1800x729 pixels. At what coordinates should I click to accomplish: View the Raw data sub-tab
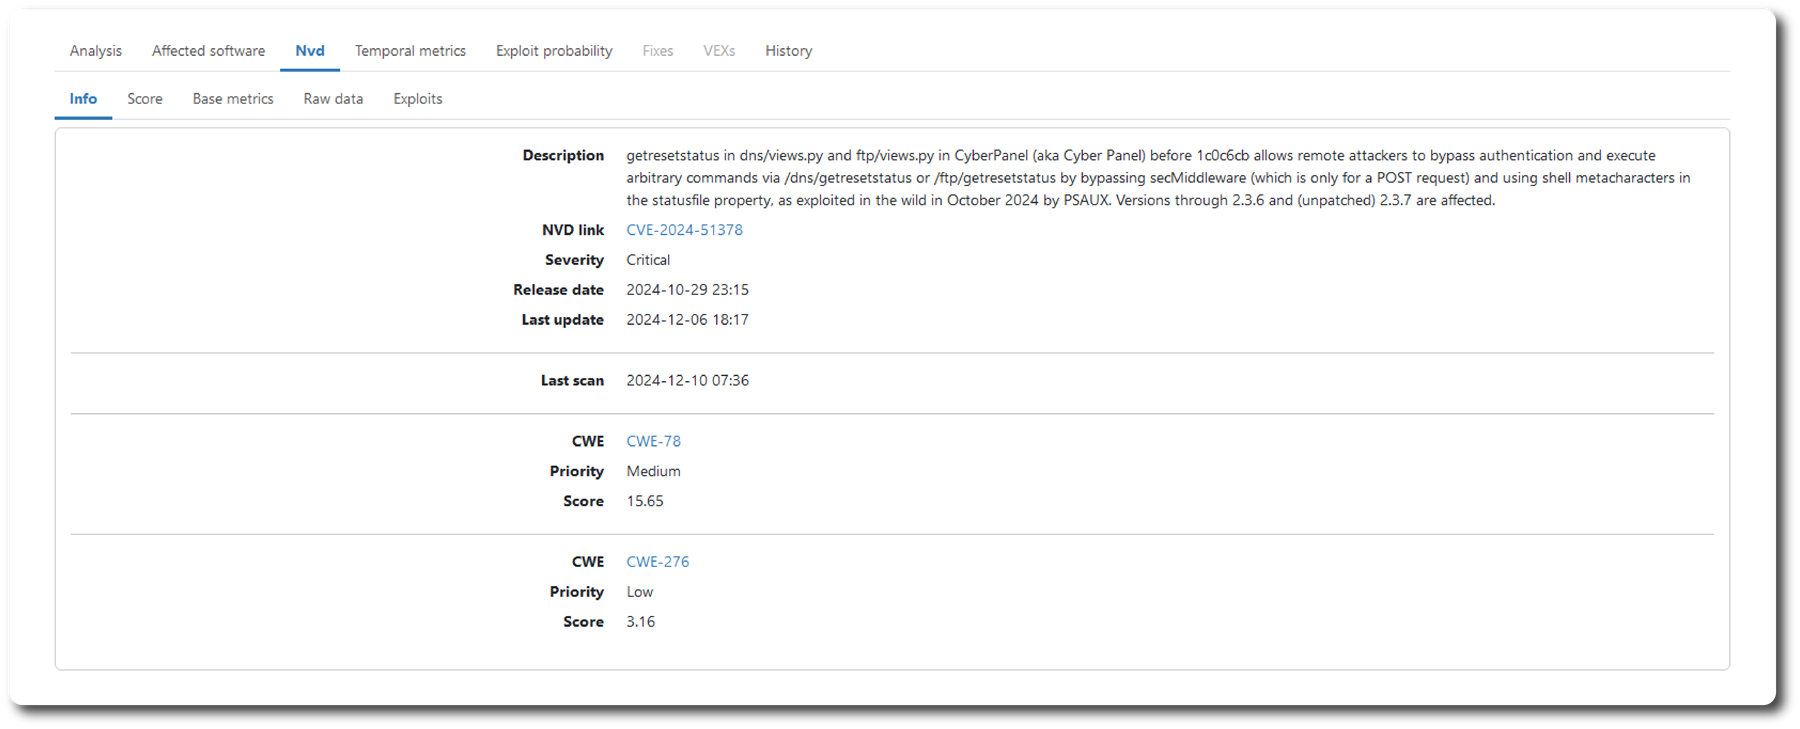(333, 99)
